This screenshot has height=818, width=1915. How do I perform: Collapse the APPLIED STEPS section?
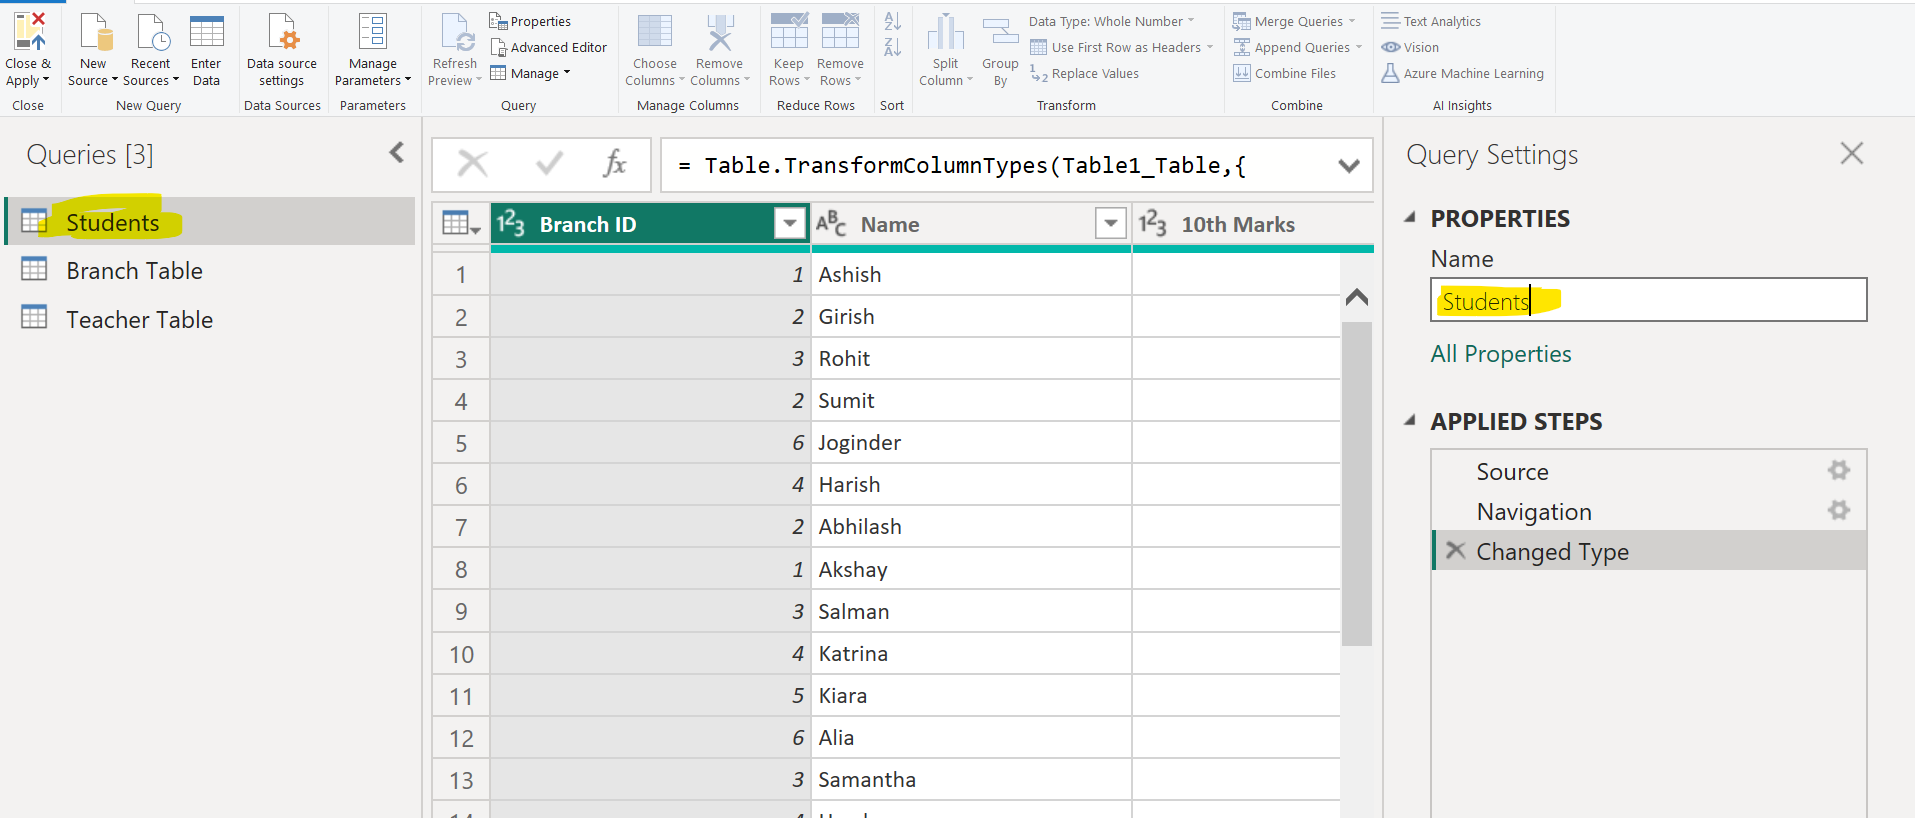click(1410, 421)
